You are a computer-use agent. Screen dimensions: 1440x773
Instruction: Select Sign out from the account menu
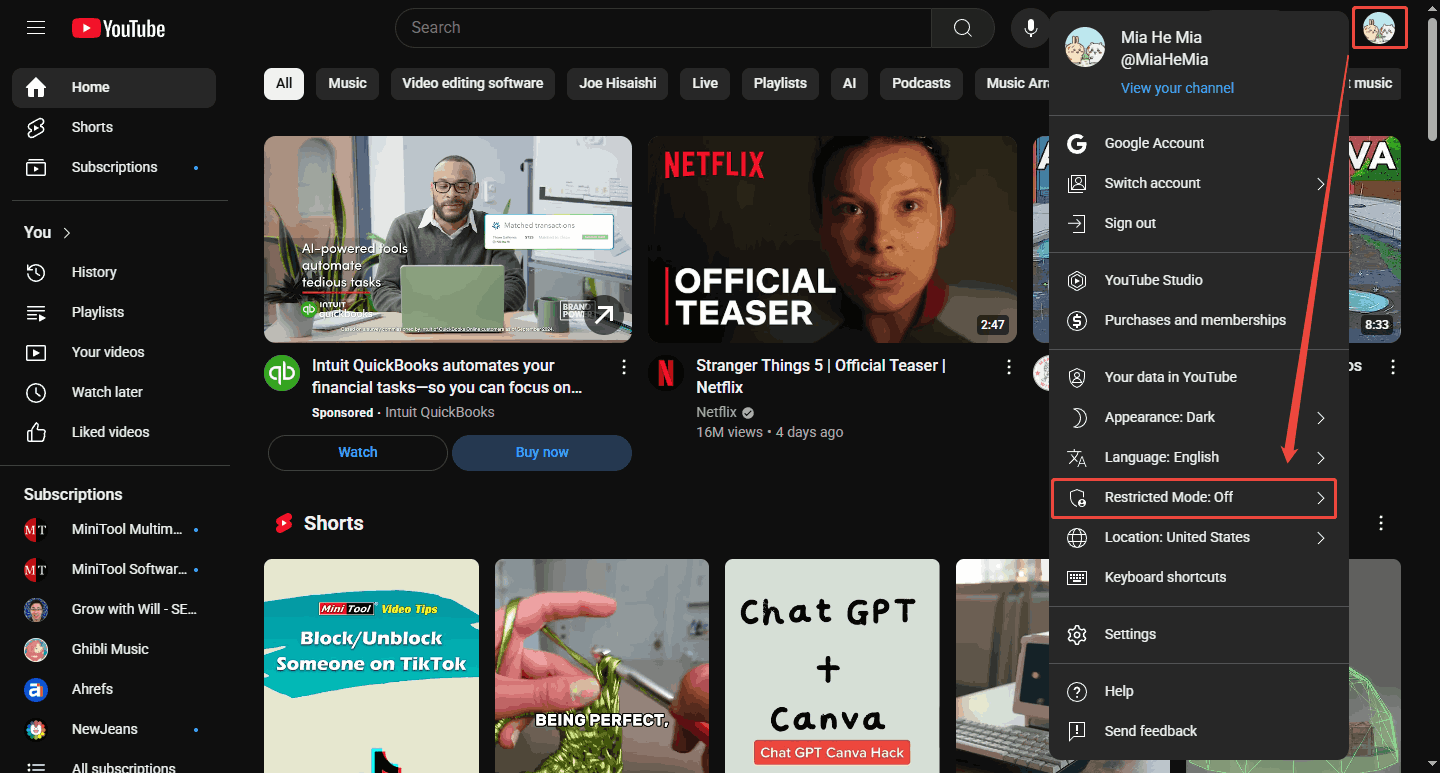(1199, 223)
